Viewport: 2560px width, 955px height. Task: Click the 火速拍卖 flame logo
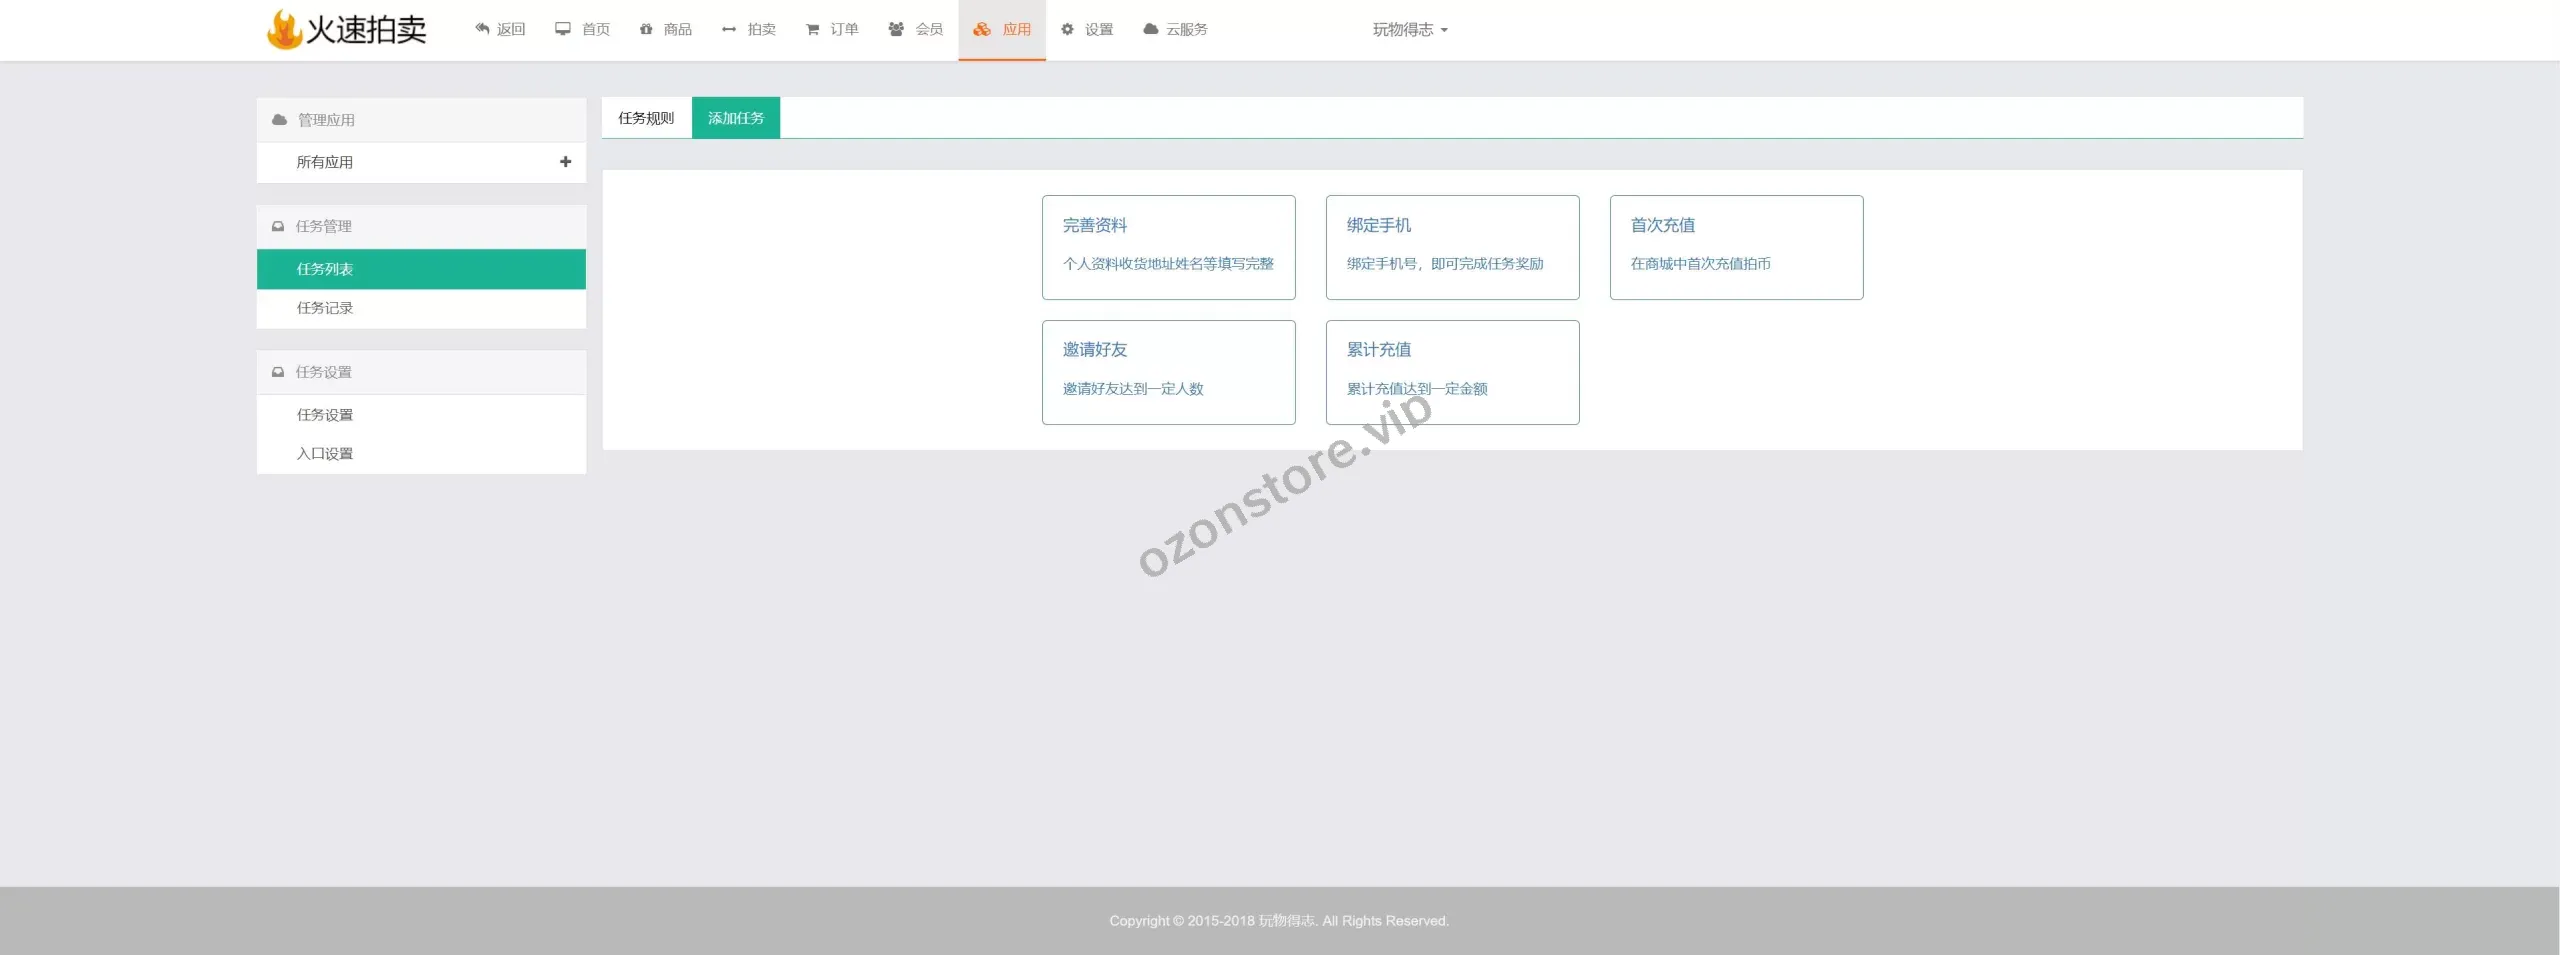(x=284, y=30)
